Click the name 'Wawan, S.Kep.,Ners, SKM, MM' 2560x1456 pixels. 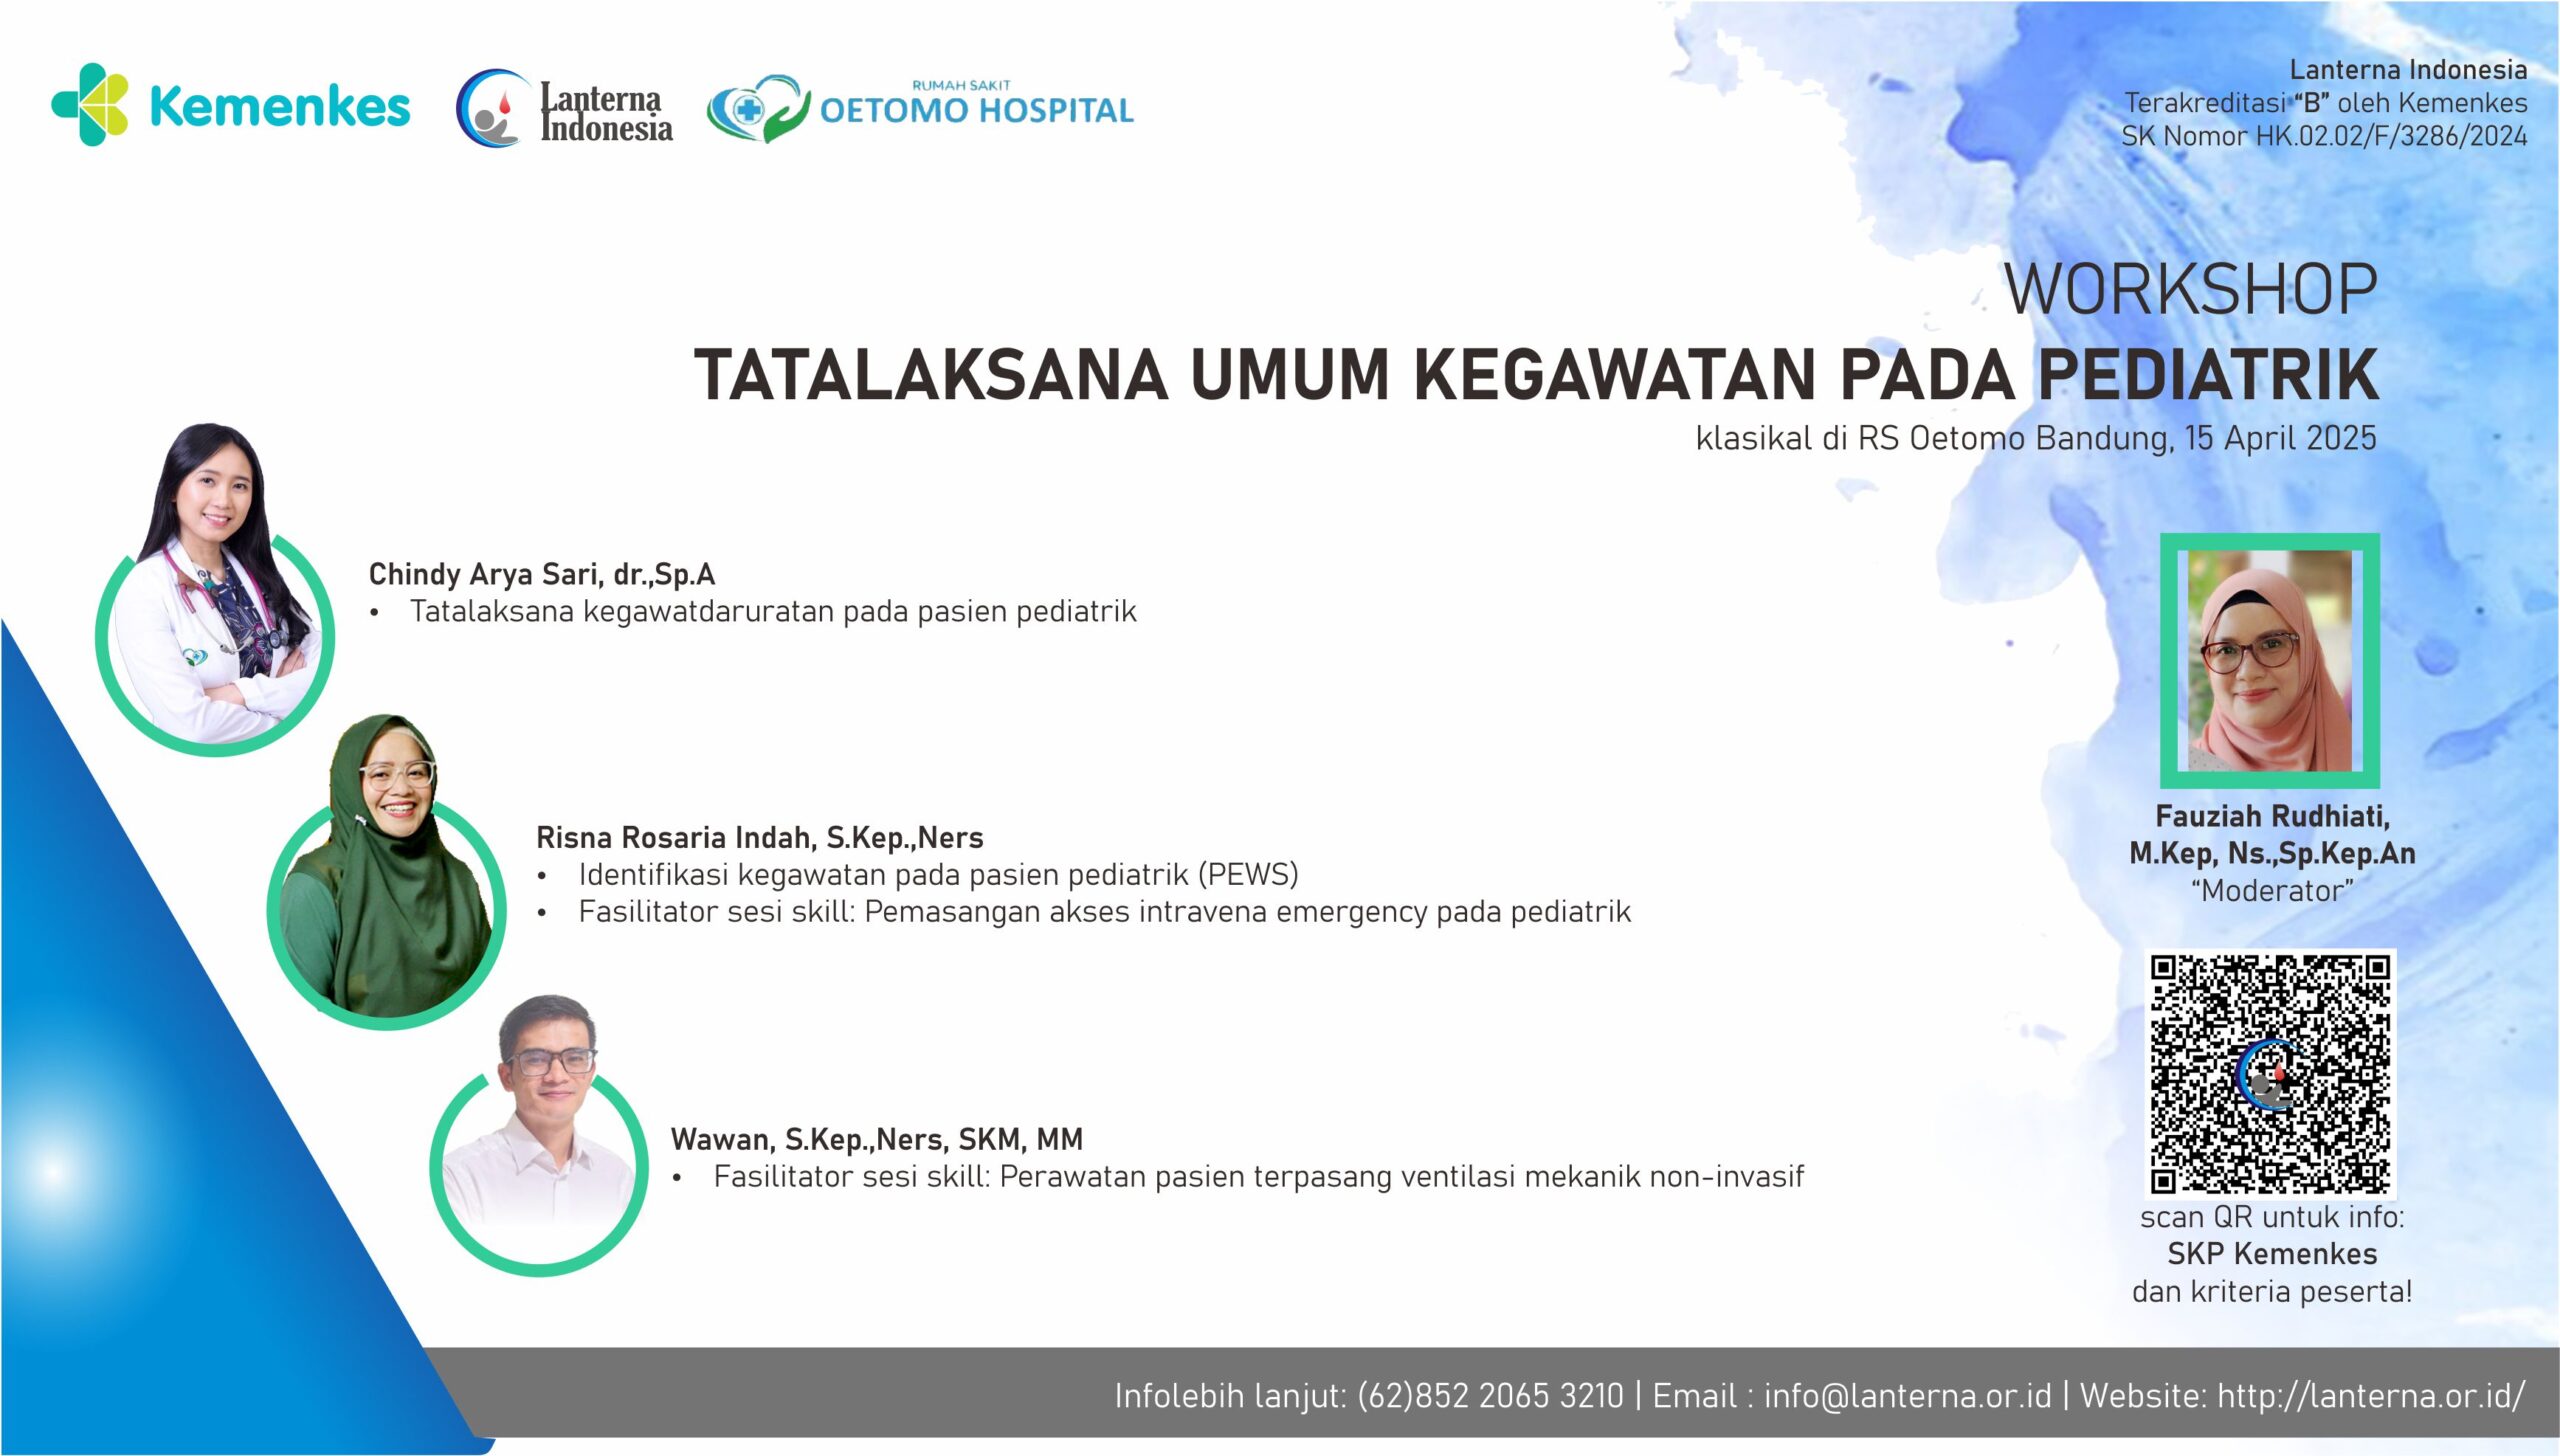877,1139
